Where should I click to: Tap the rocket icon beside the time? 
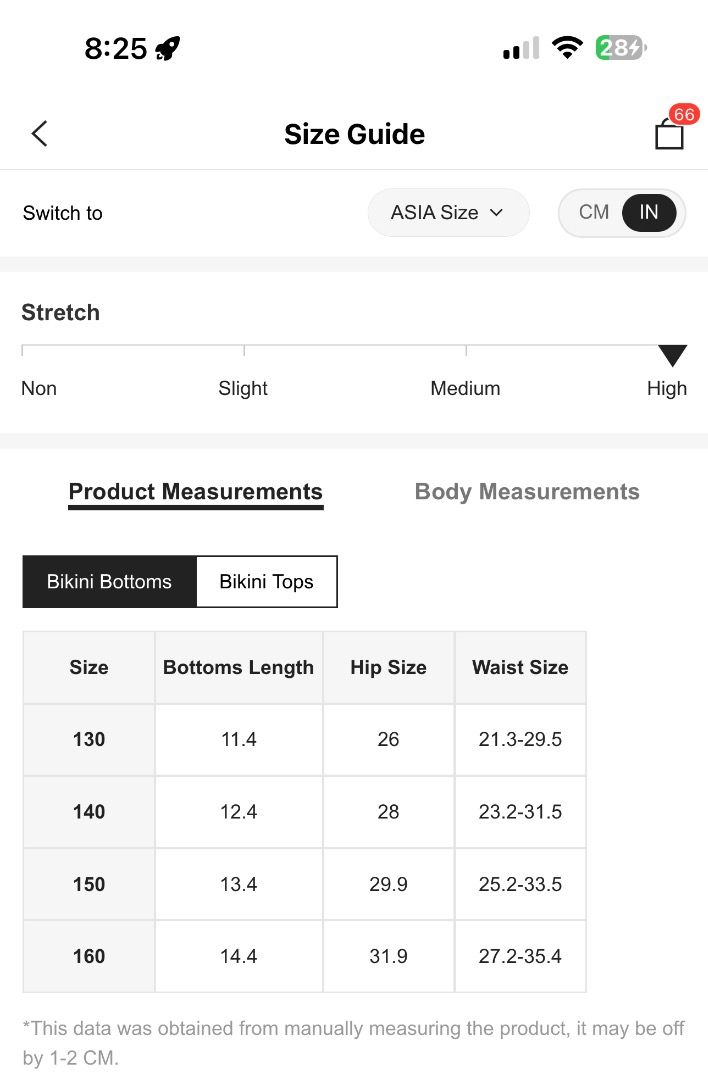coord(167,48)
